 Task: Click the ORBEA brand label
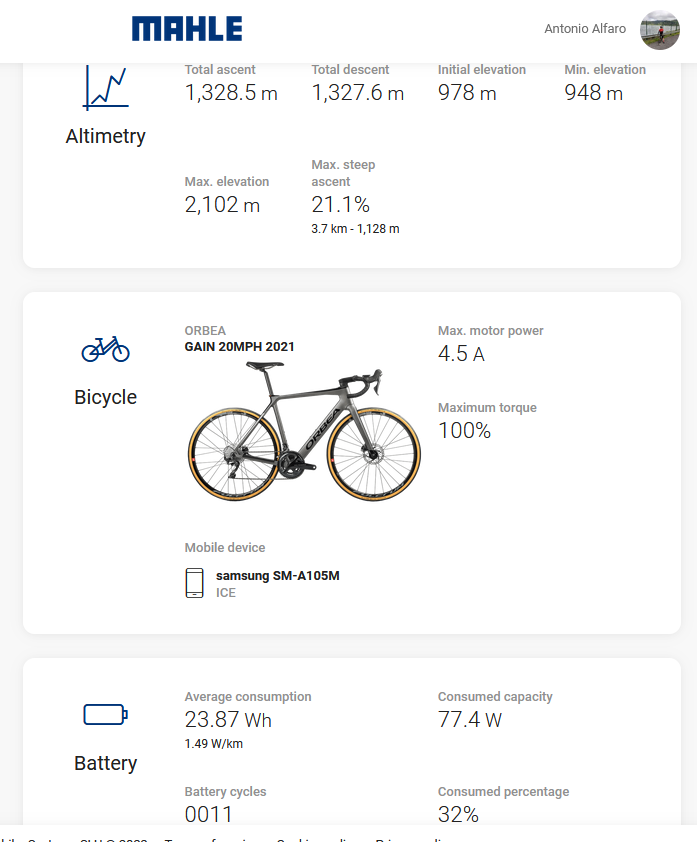(x=205, y=331)
